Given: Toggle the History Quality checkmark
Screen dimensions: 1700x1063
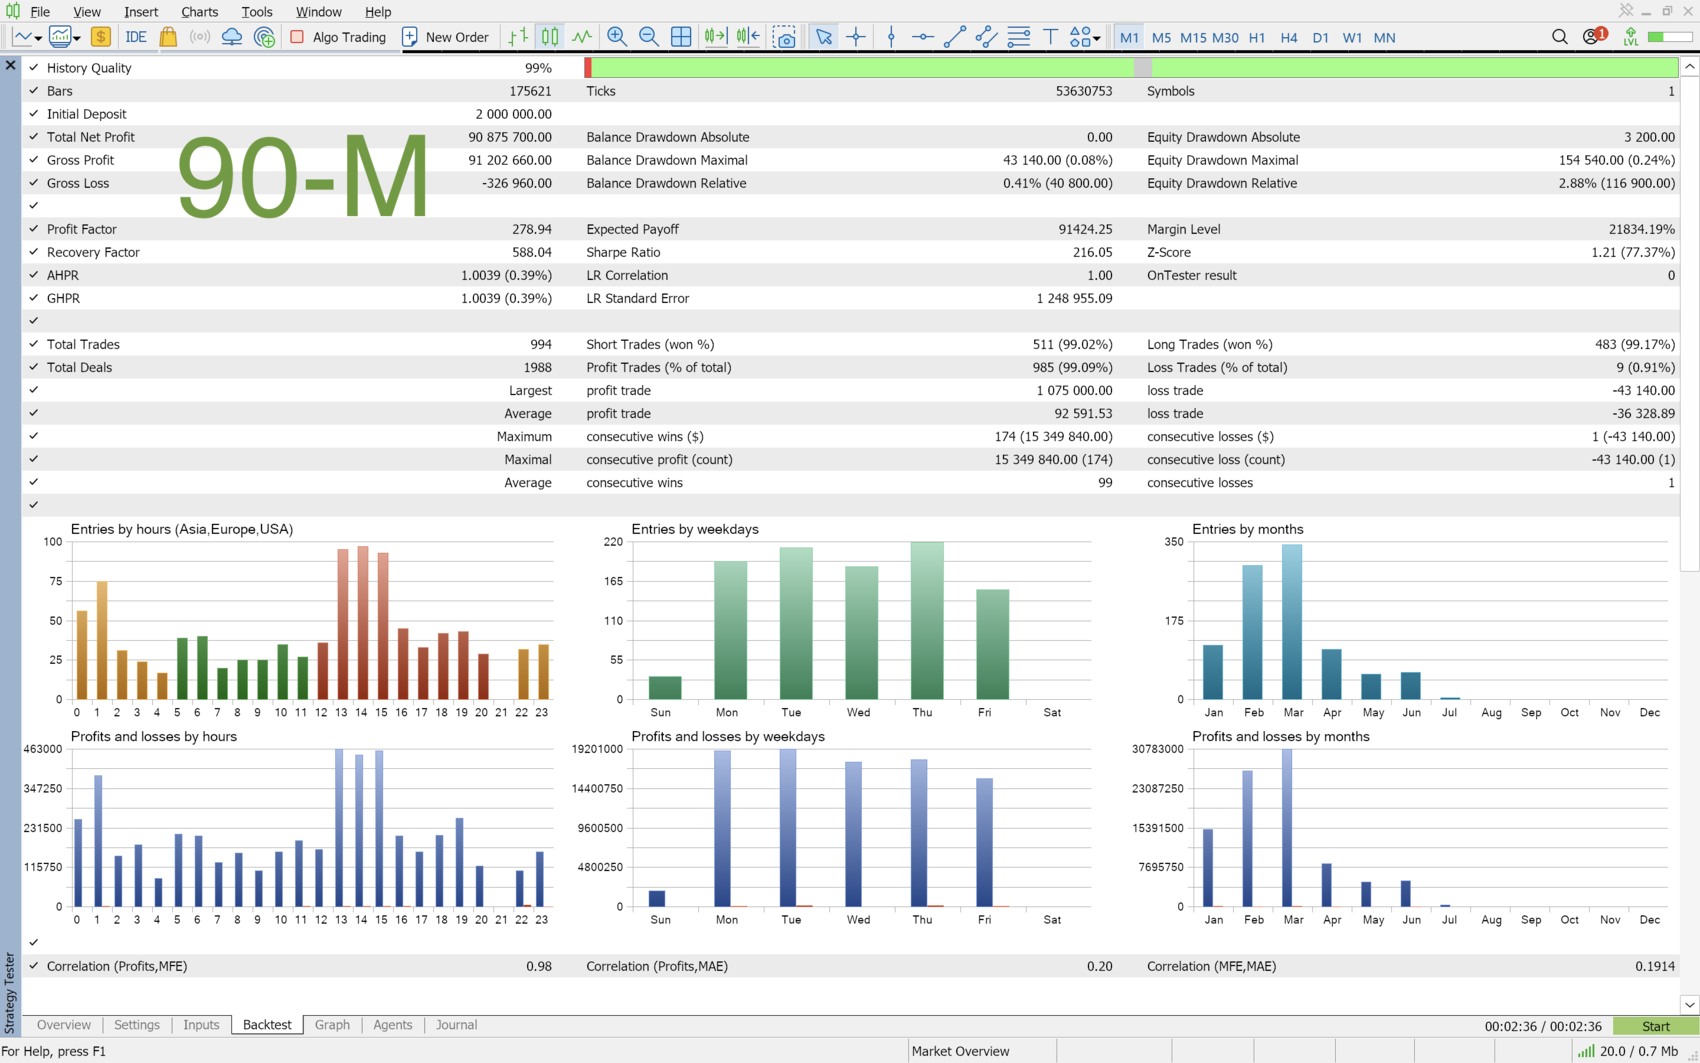Looking at the screenshot, I should [x=34, y=68].
